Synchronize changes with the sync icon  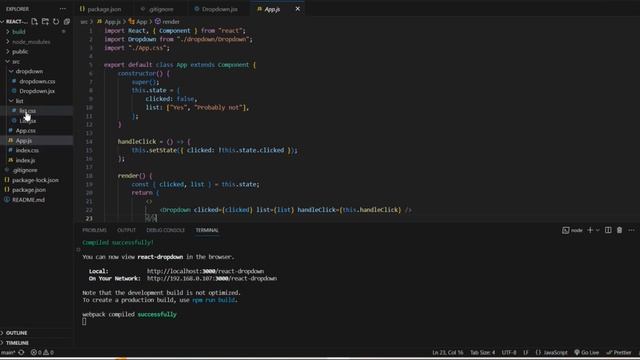pyautogui.click(x=22, y=352)
